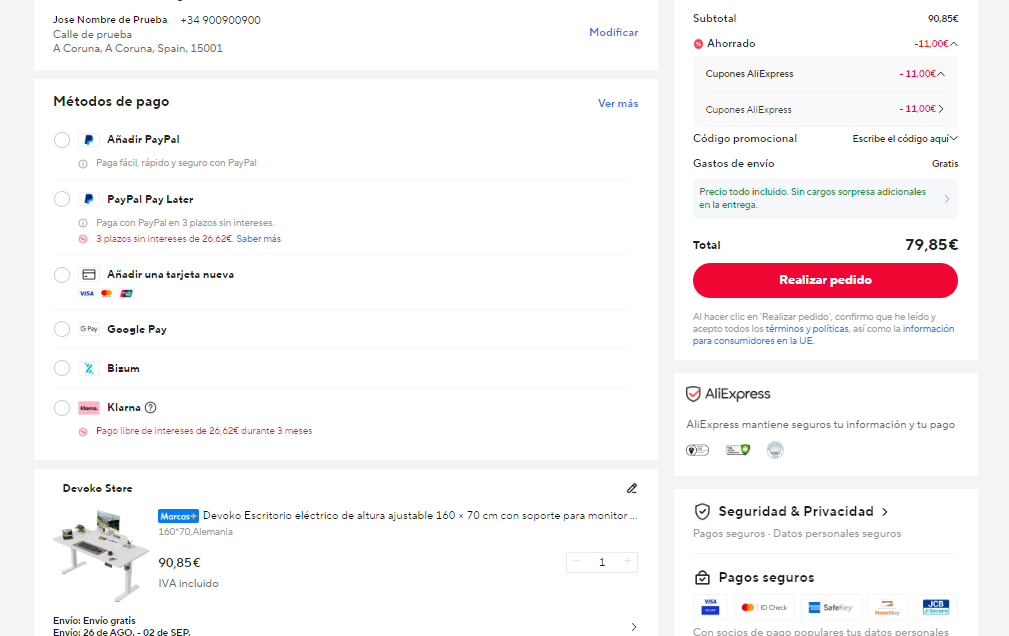This screenshot has width=1009, height=636.
Task: Click the pink Klarna logo icon
Action: [89, 407]
